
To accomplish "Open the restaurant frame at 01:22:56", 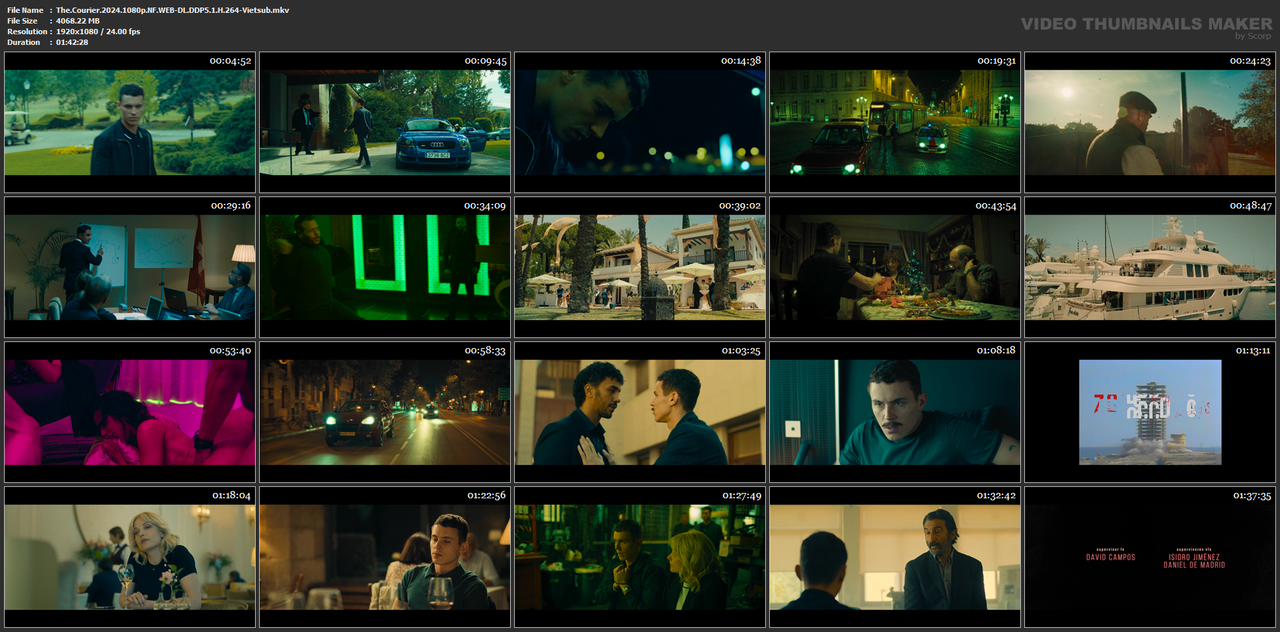I will tap(385, 557).
